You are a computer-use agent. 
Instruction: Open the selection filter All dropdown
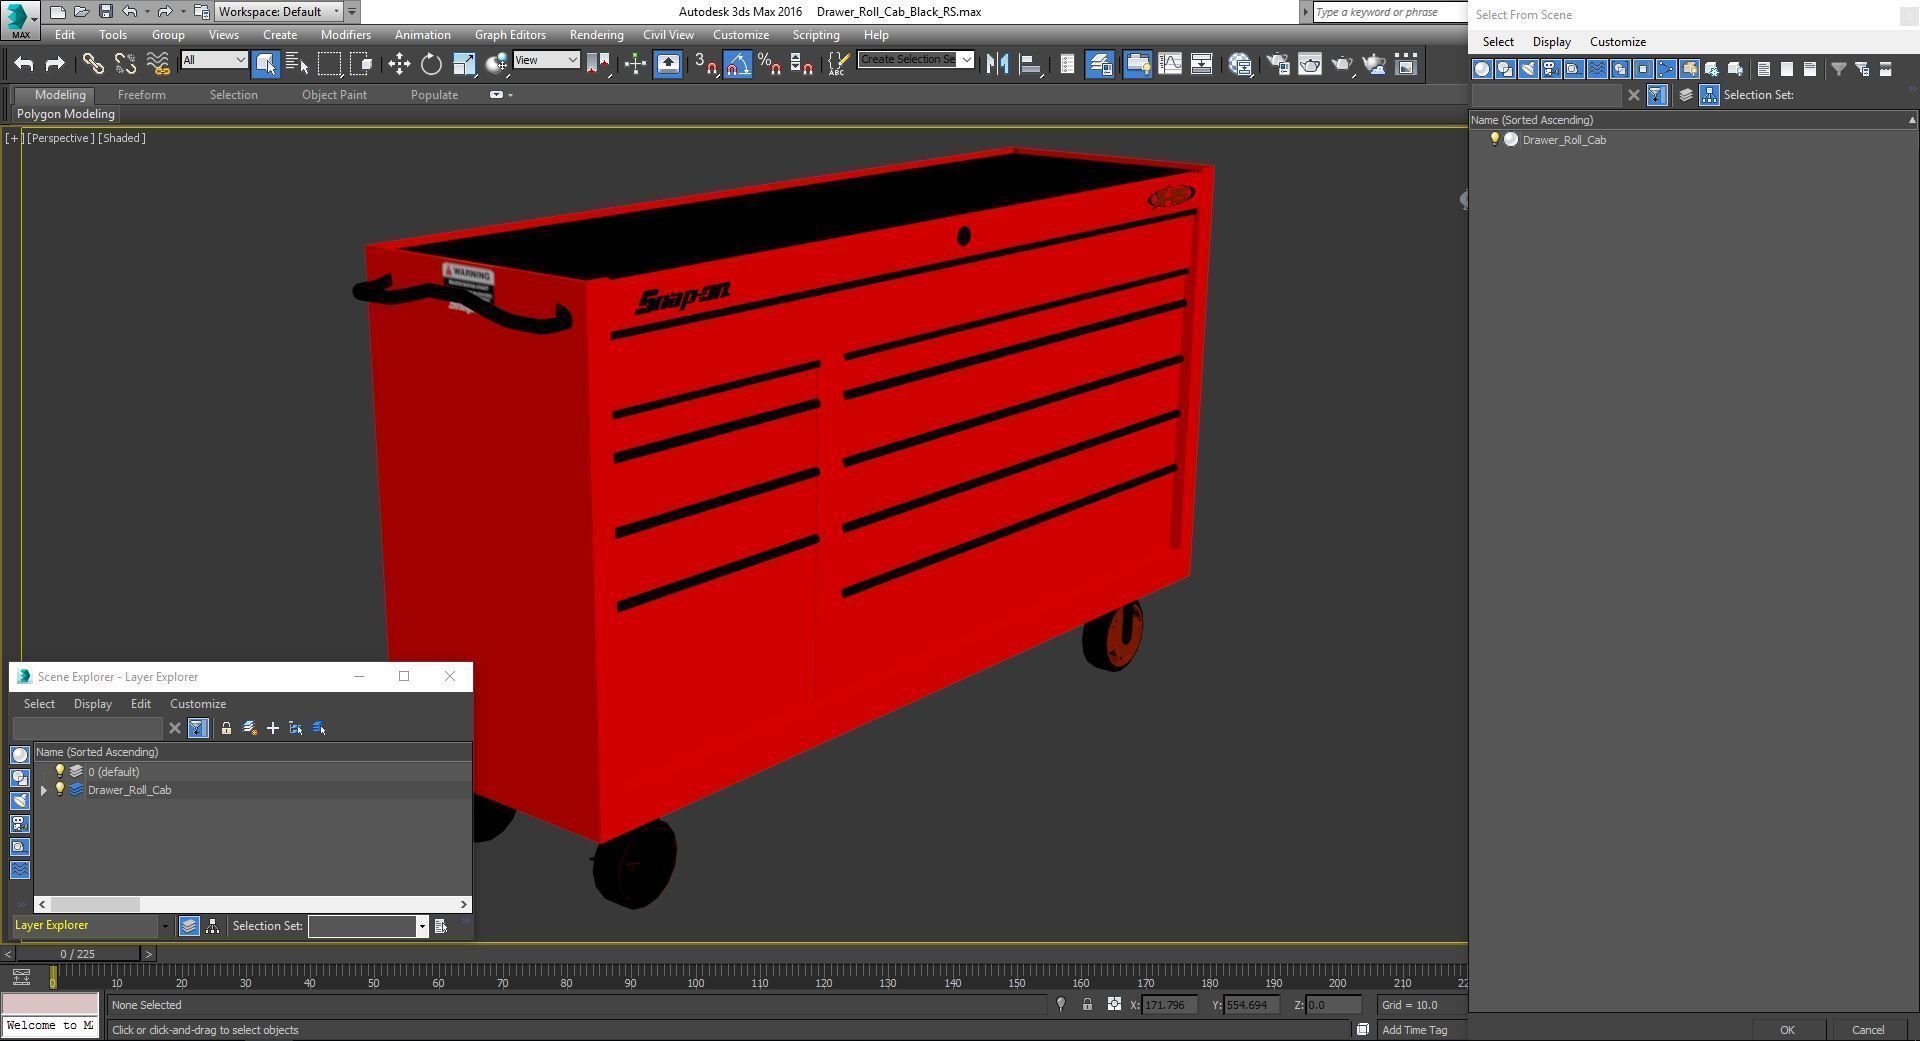pyautogui.click(x=213, y=60)
